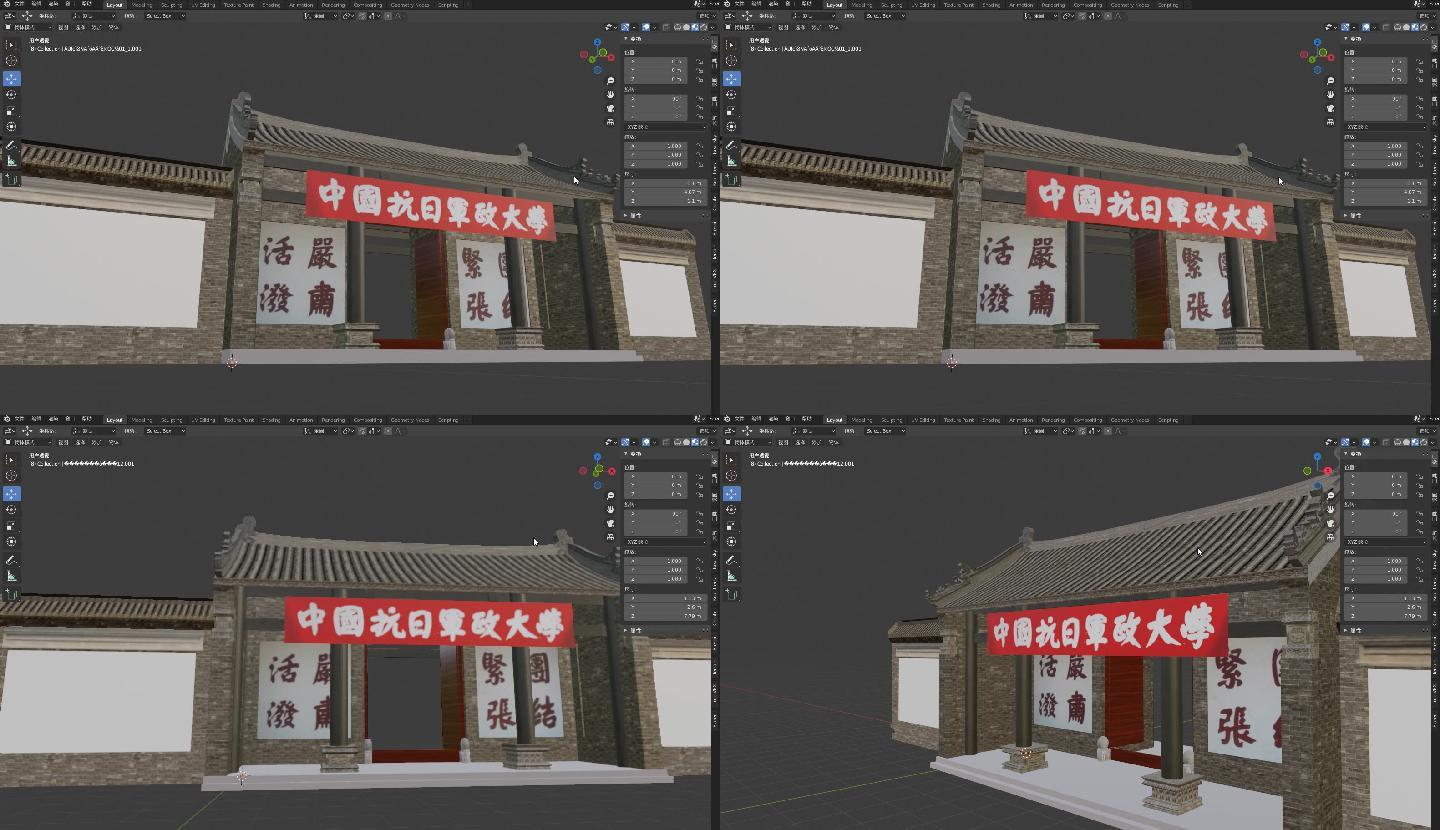Click red X axis gizmo ball in bottom-right viewport
This screenshot has width=1440, height=830.
point(1328,471)
